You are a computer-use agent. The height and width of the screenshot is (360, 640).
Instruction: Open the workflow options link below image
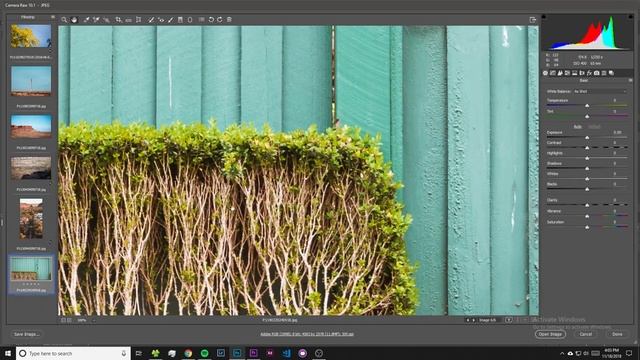tap(307, 334)
